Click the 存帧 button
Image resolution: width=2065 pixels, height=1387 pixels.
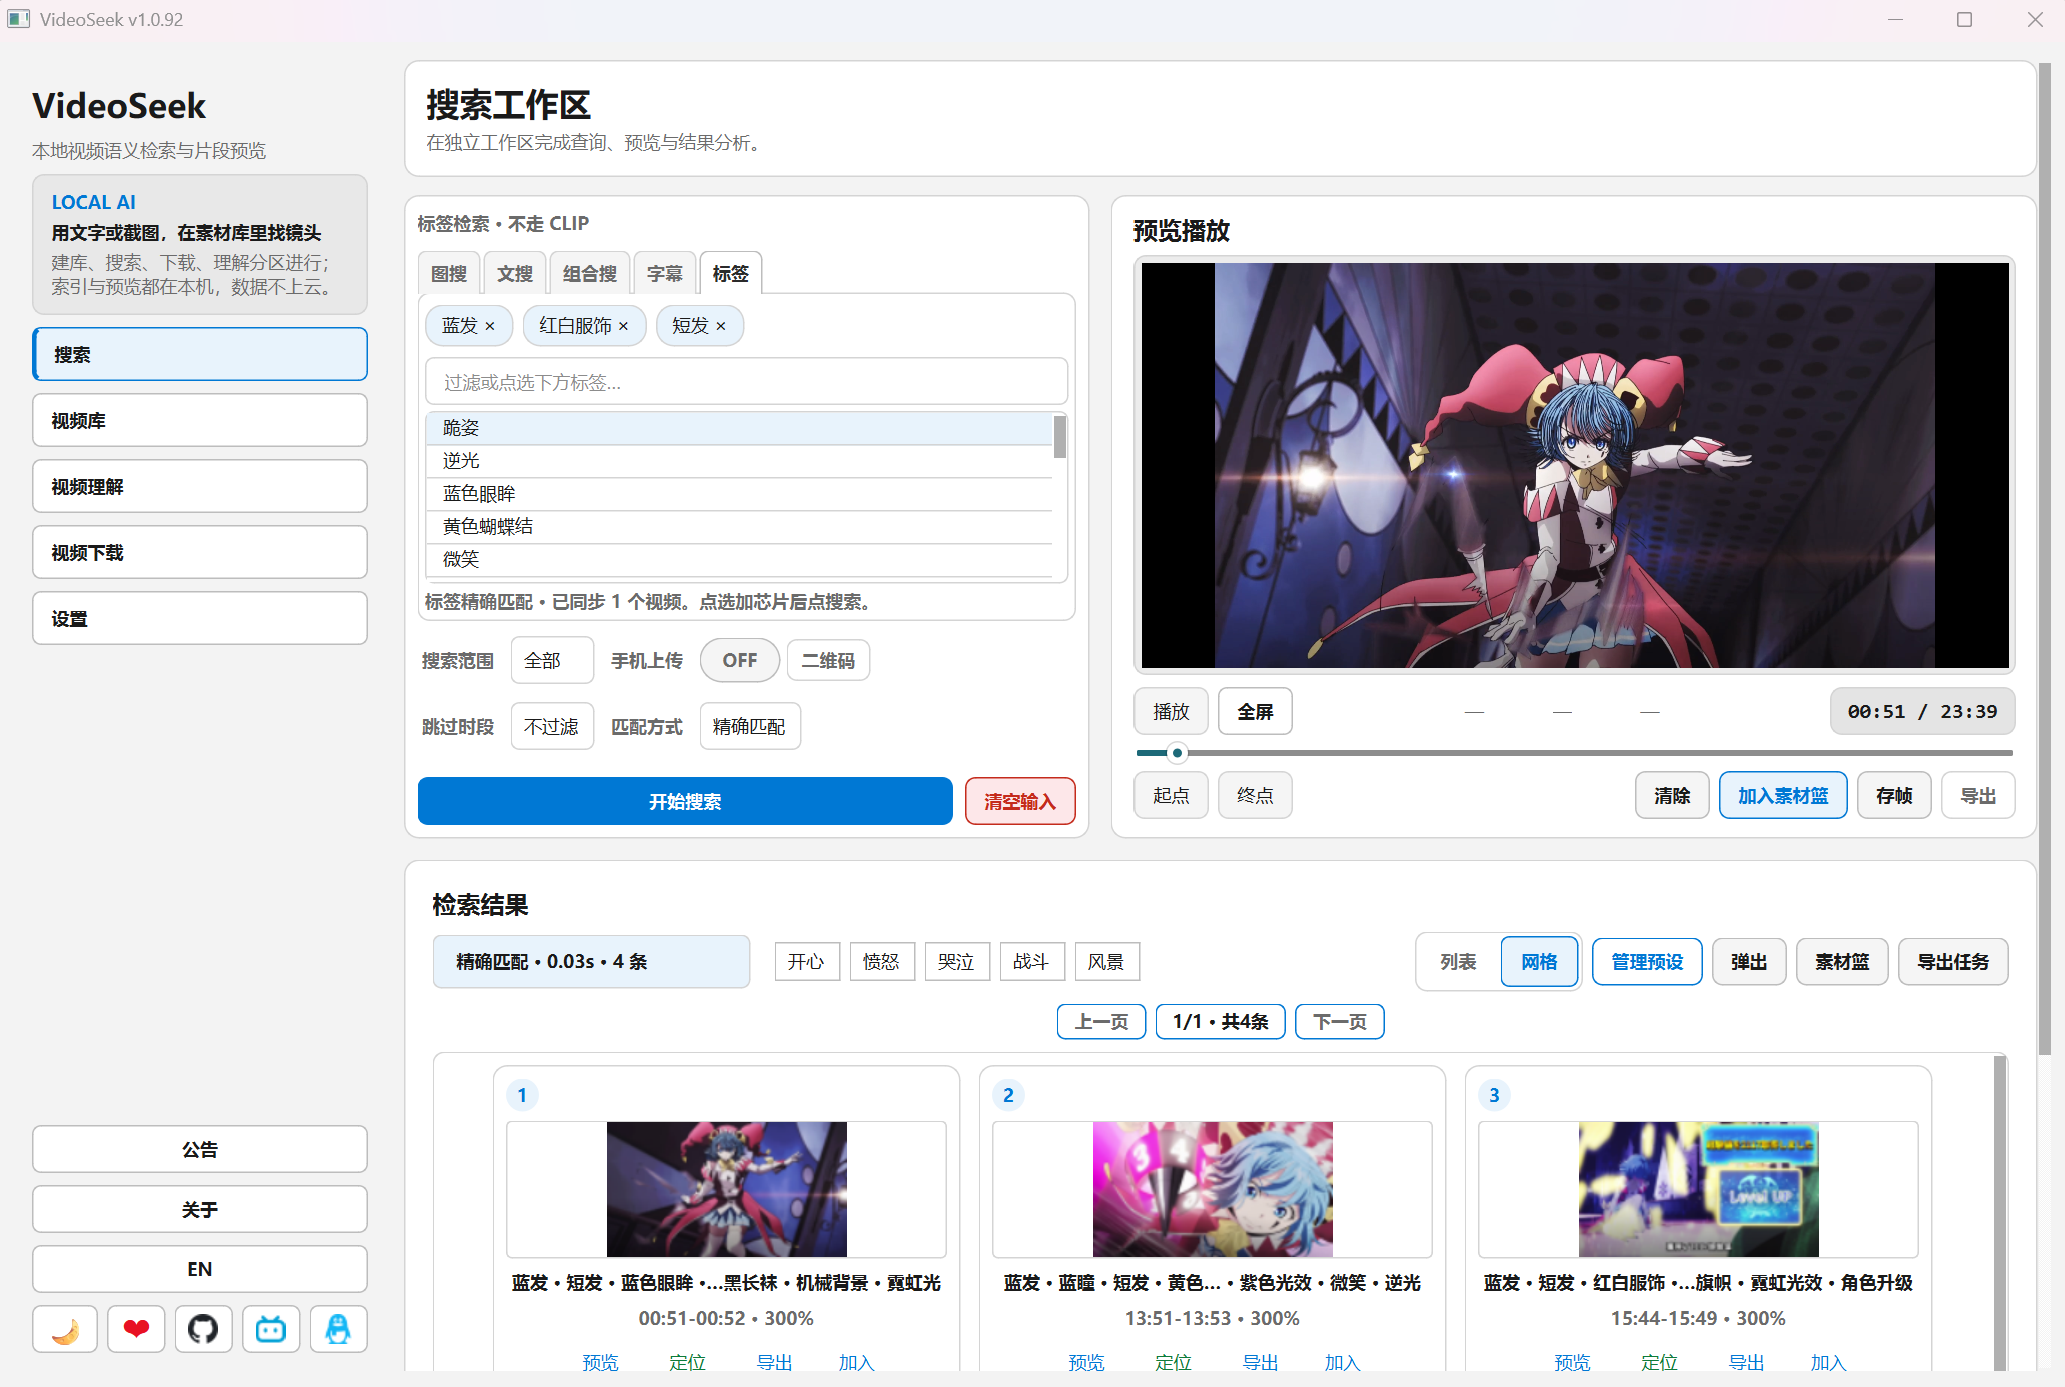1894,795
